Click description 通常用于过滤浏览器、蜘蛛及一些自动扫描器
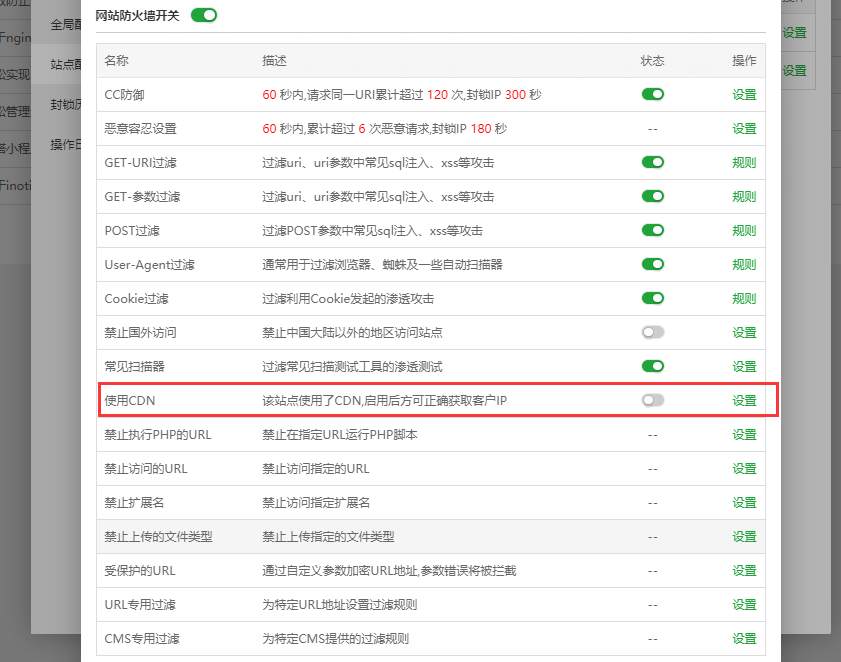The image size is (841, 662). tap(382, 264)
